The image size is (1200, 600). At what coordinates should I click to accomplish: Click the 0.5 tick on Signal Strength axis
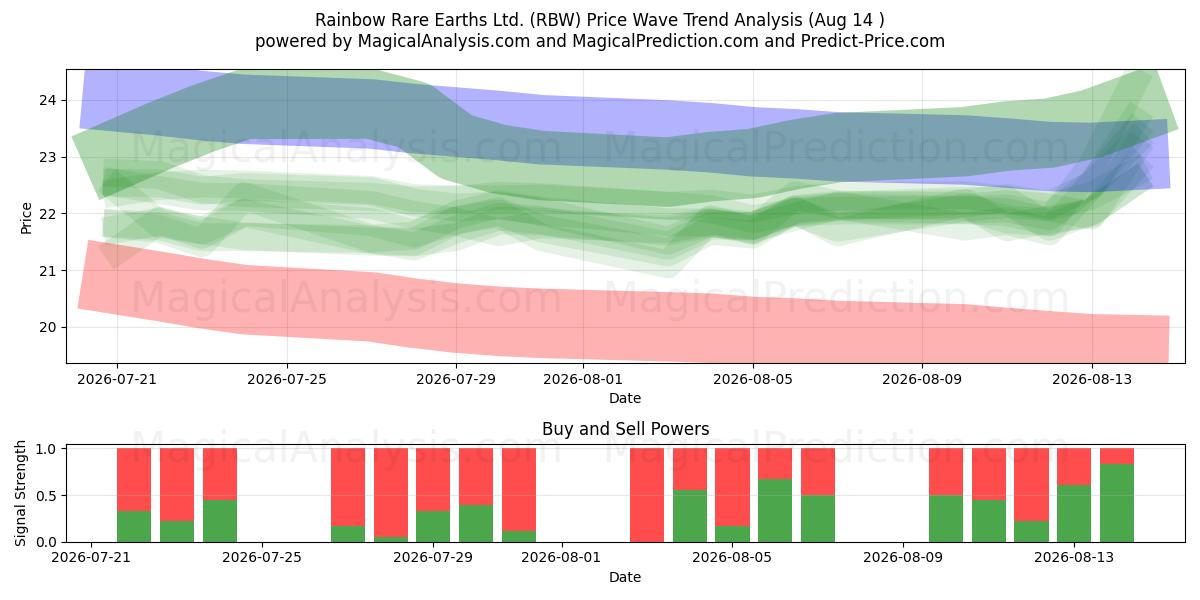tap(47, 496)
